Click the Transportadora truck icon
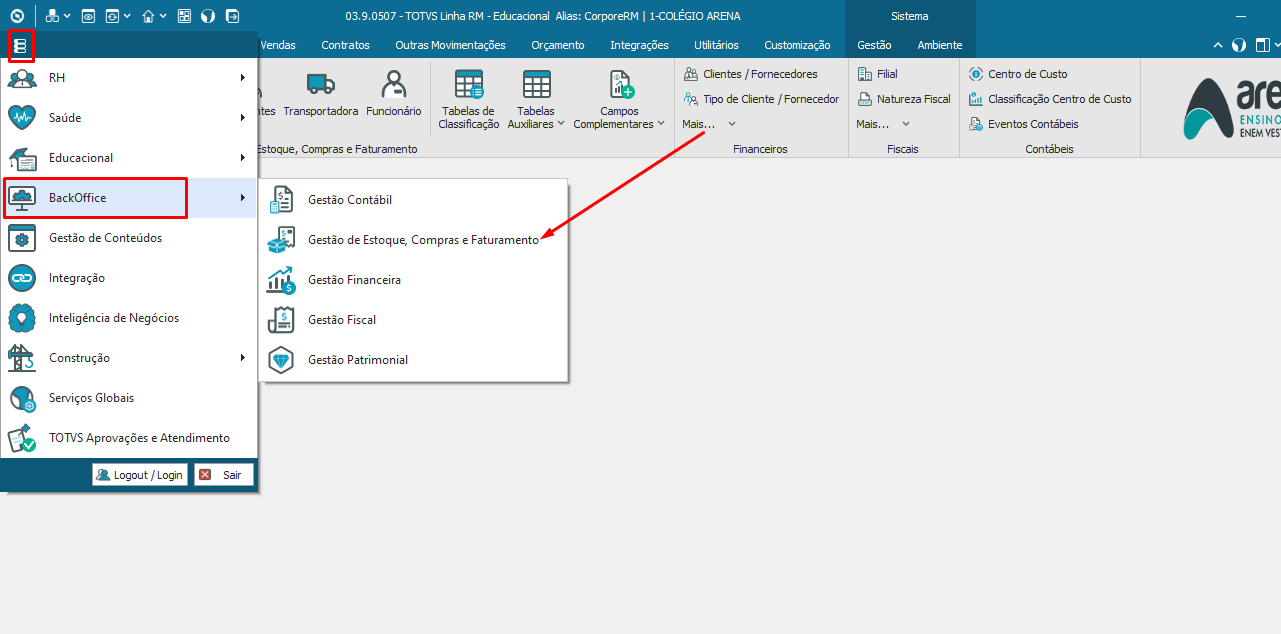This screenshot has width=1281, height=634. coord(320,84)
